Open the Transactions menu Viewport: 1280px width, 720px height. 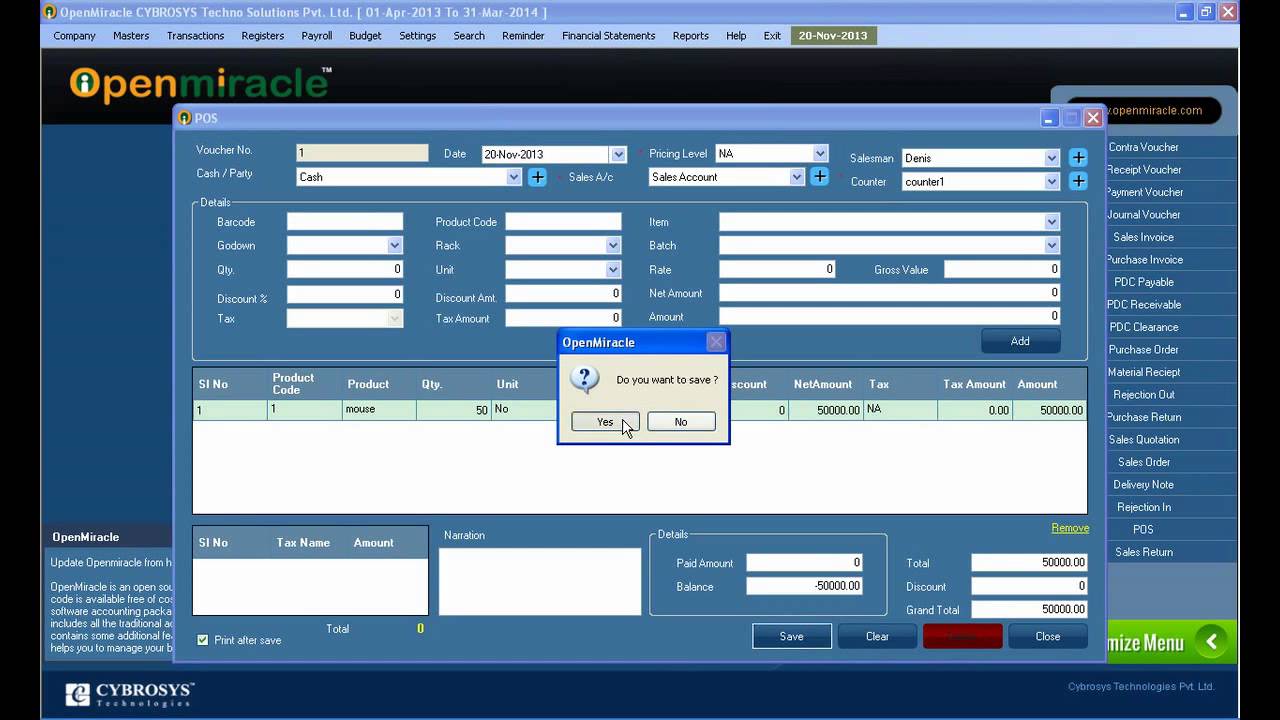coord(195,36)
